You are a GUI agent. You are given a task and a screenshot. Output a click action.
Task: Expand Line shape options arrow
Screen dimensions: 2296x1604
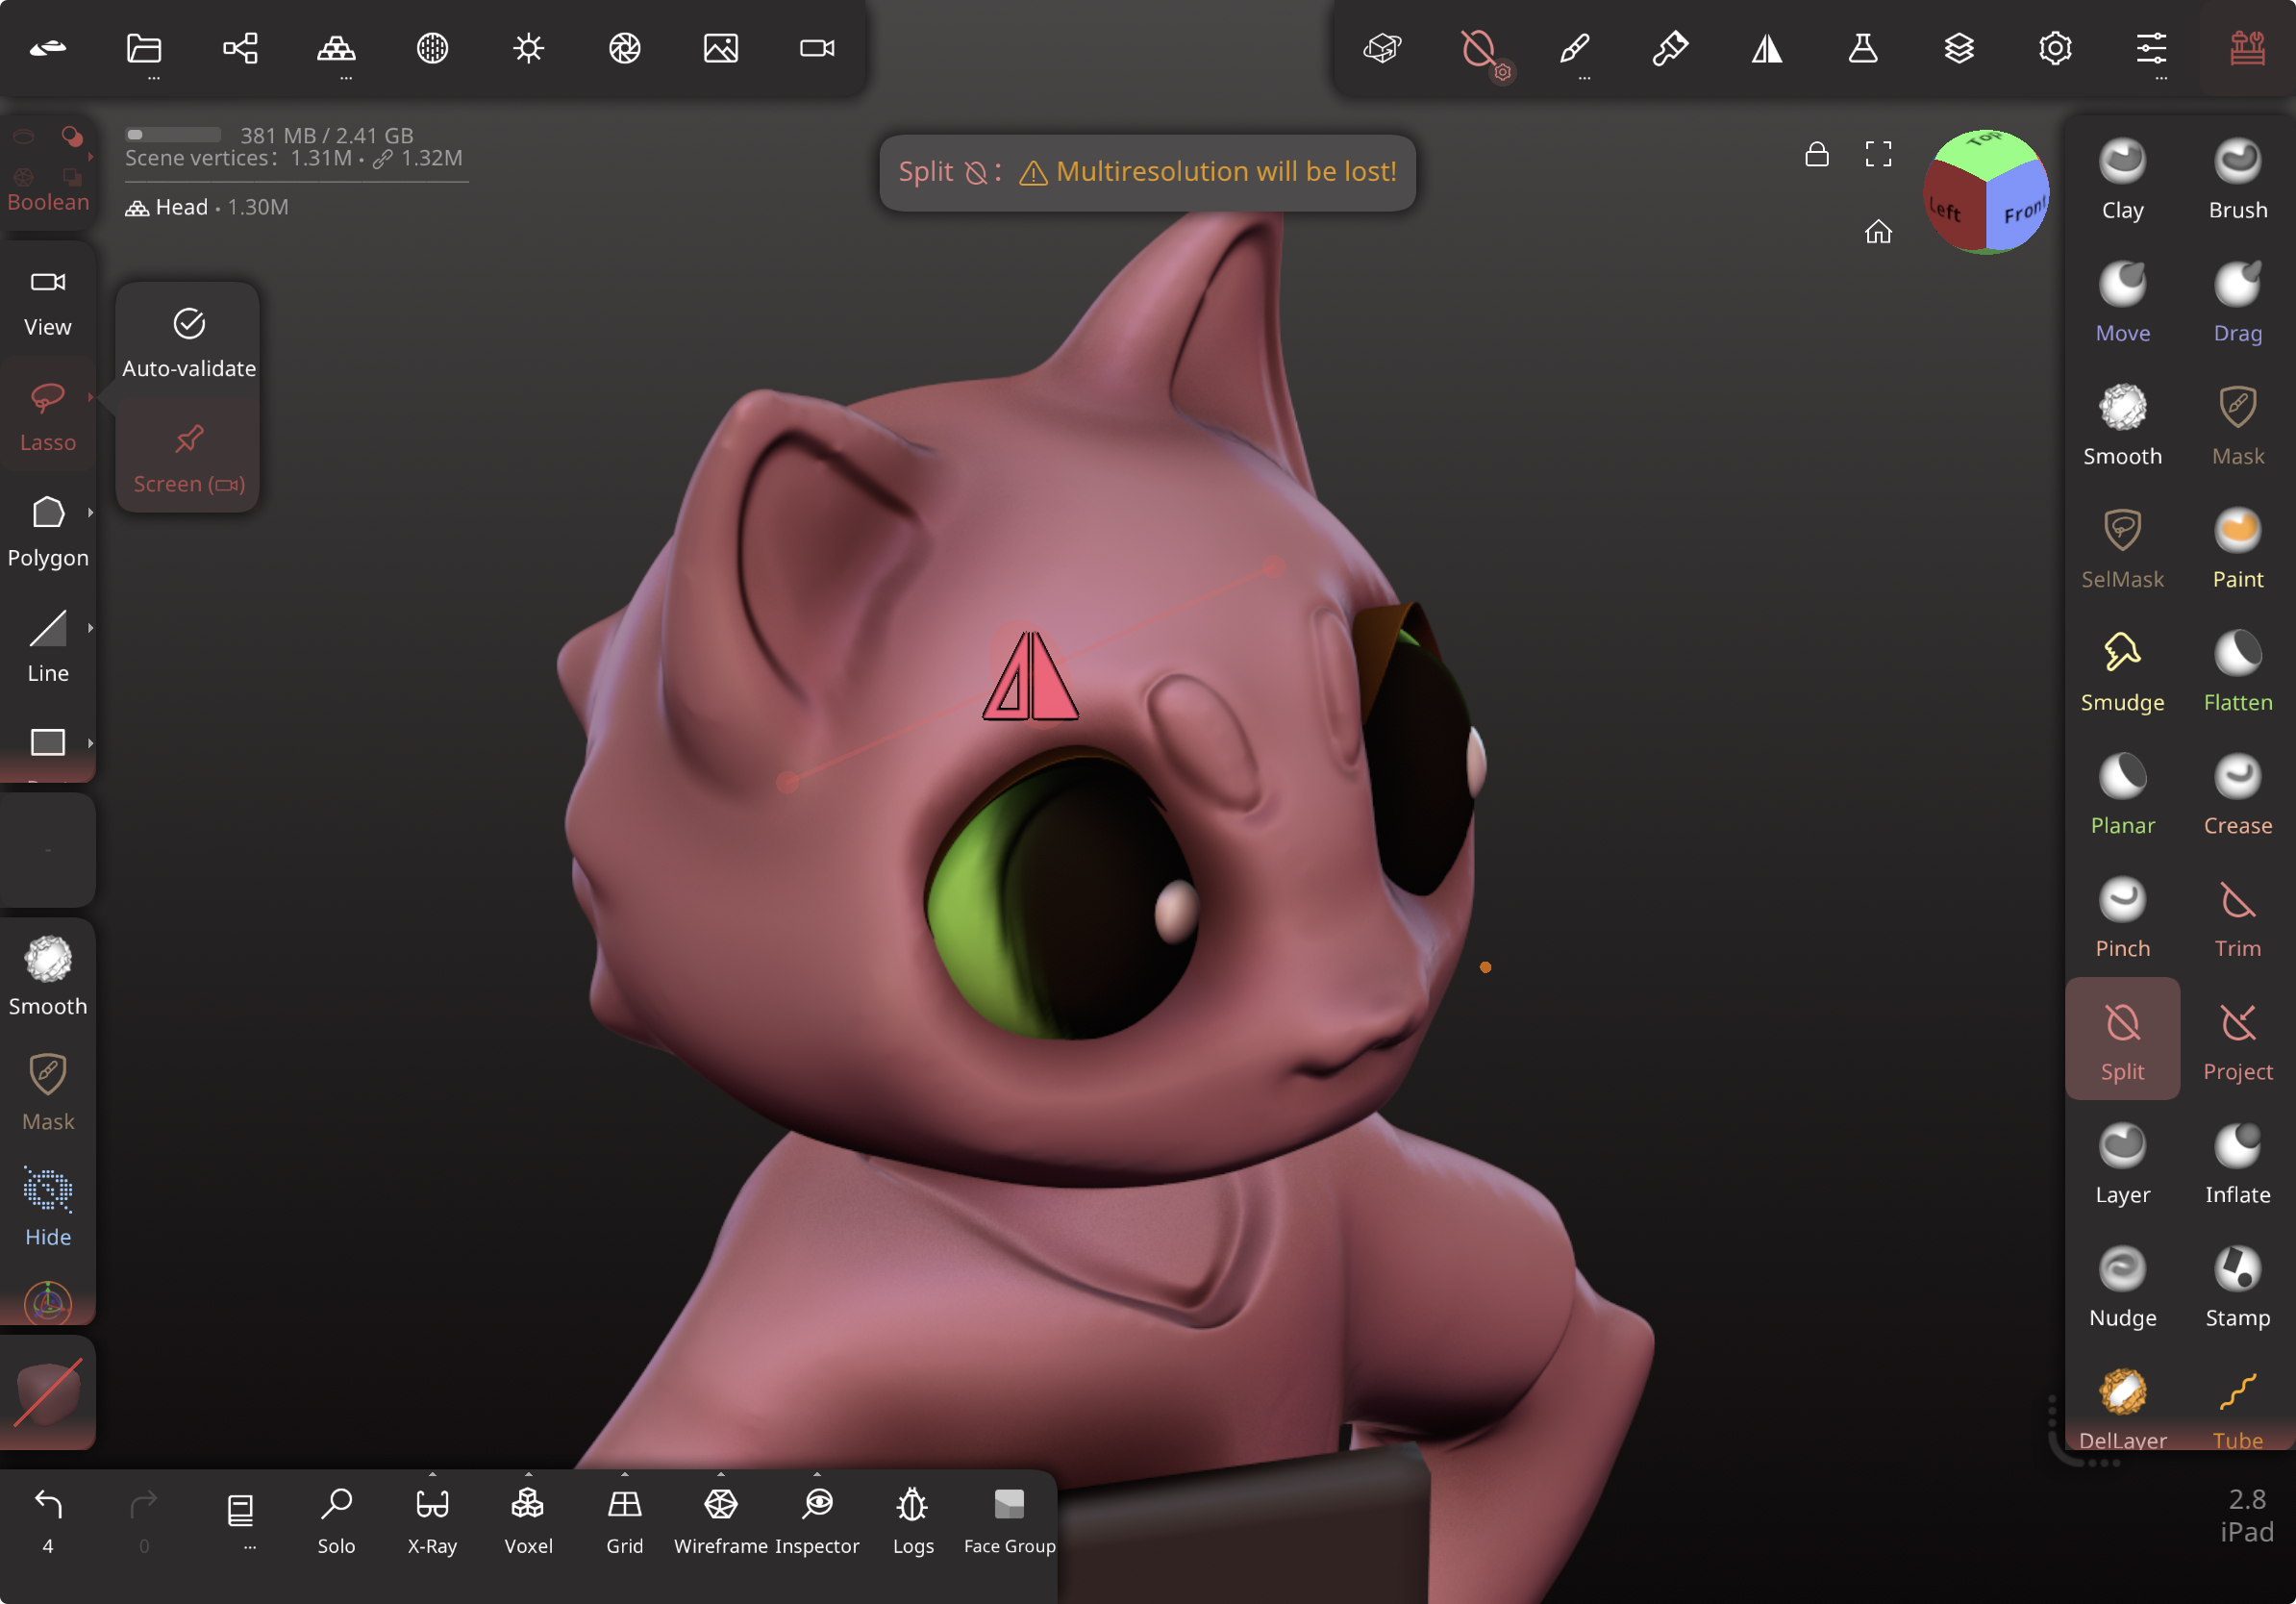[x=90, y=628]
